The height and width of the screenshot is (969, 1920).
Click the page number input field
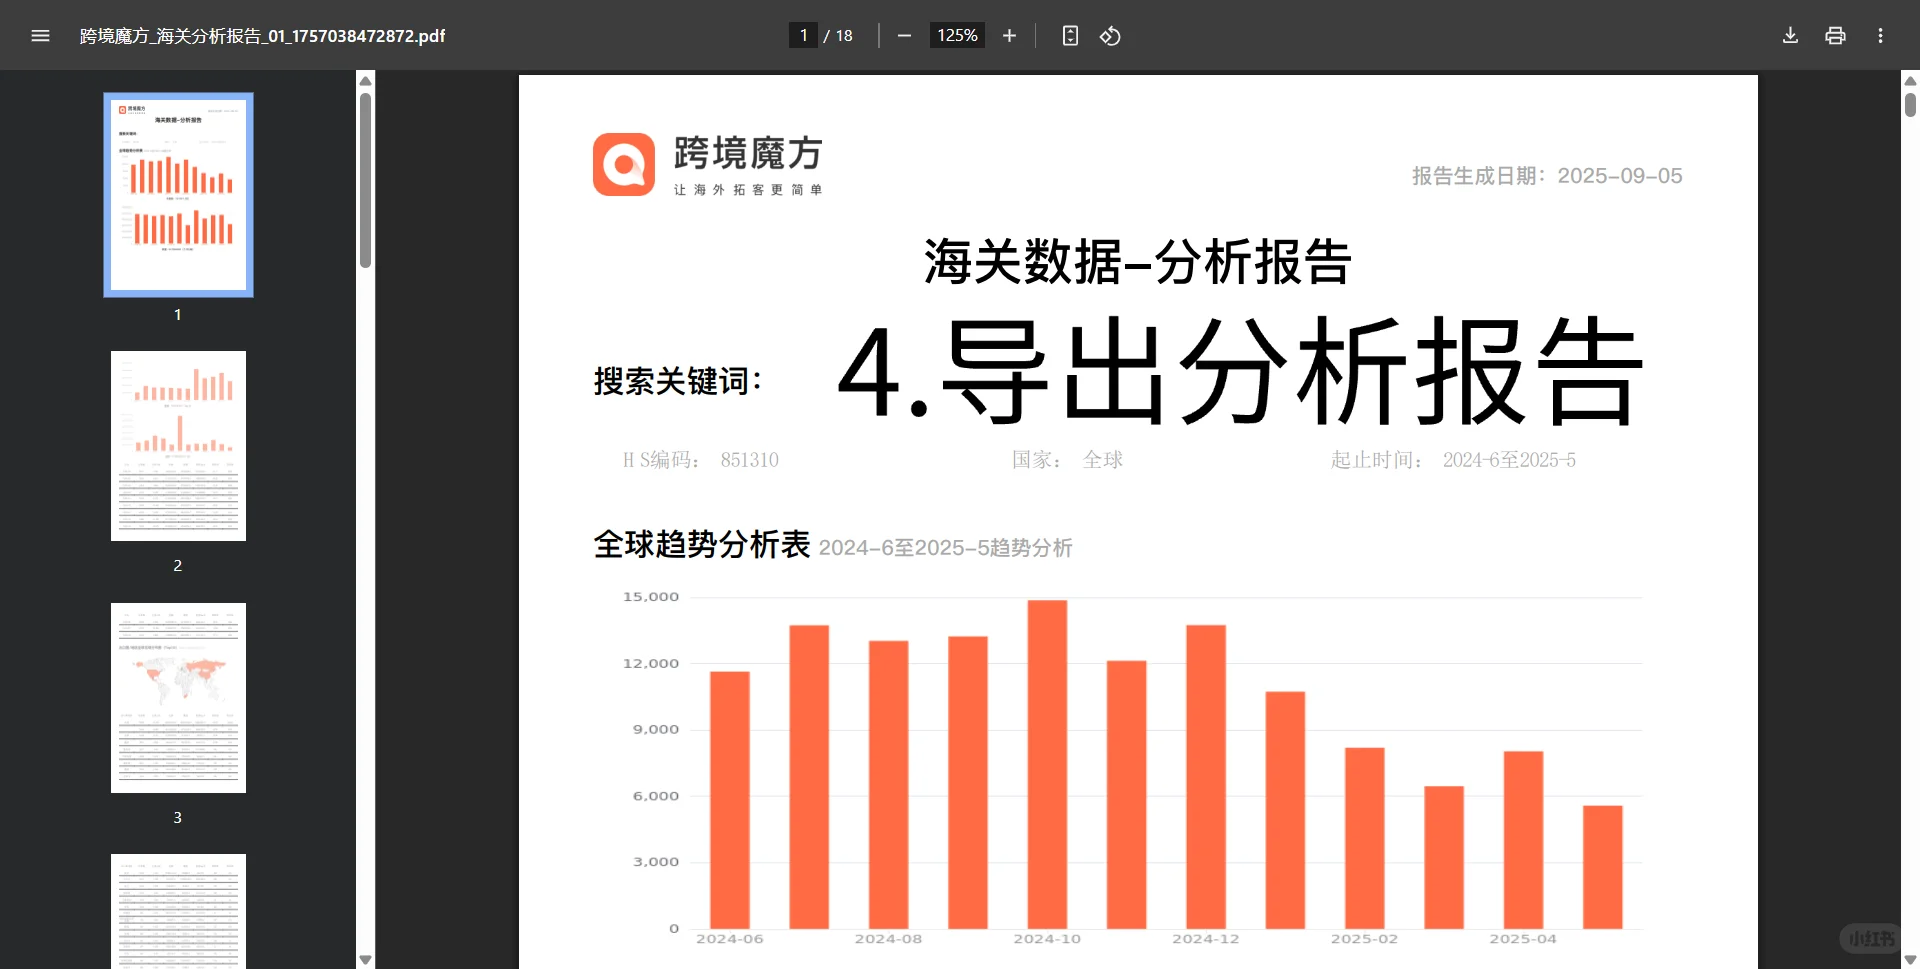(x=804, y=35)
